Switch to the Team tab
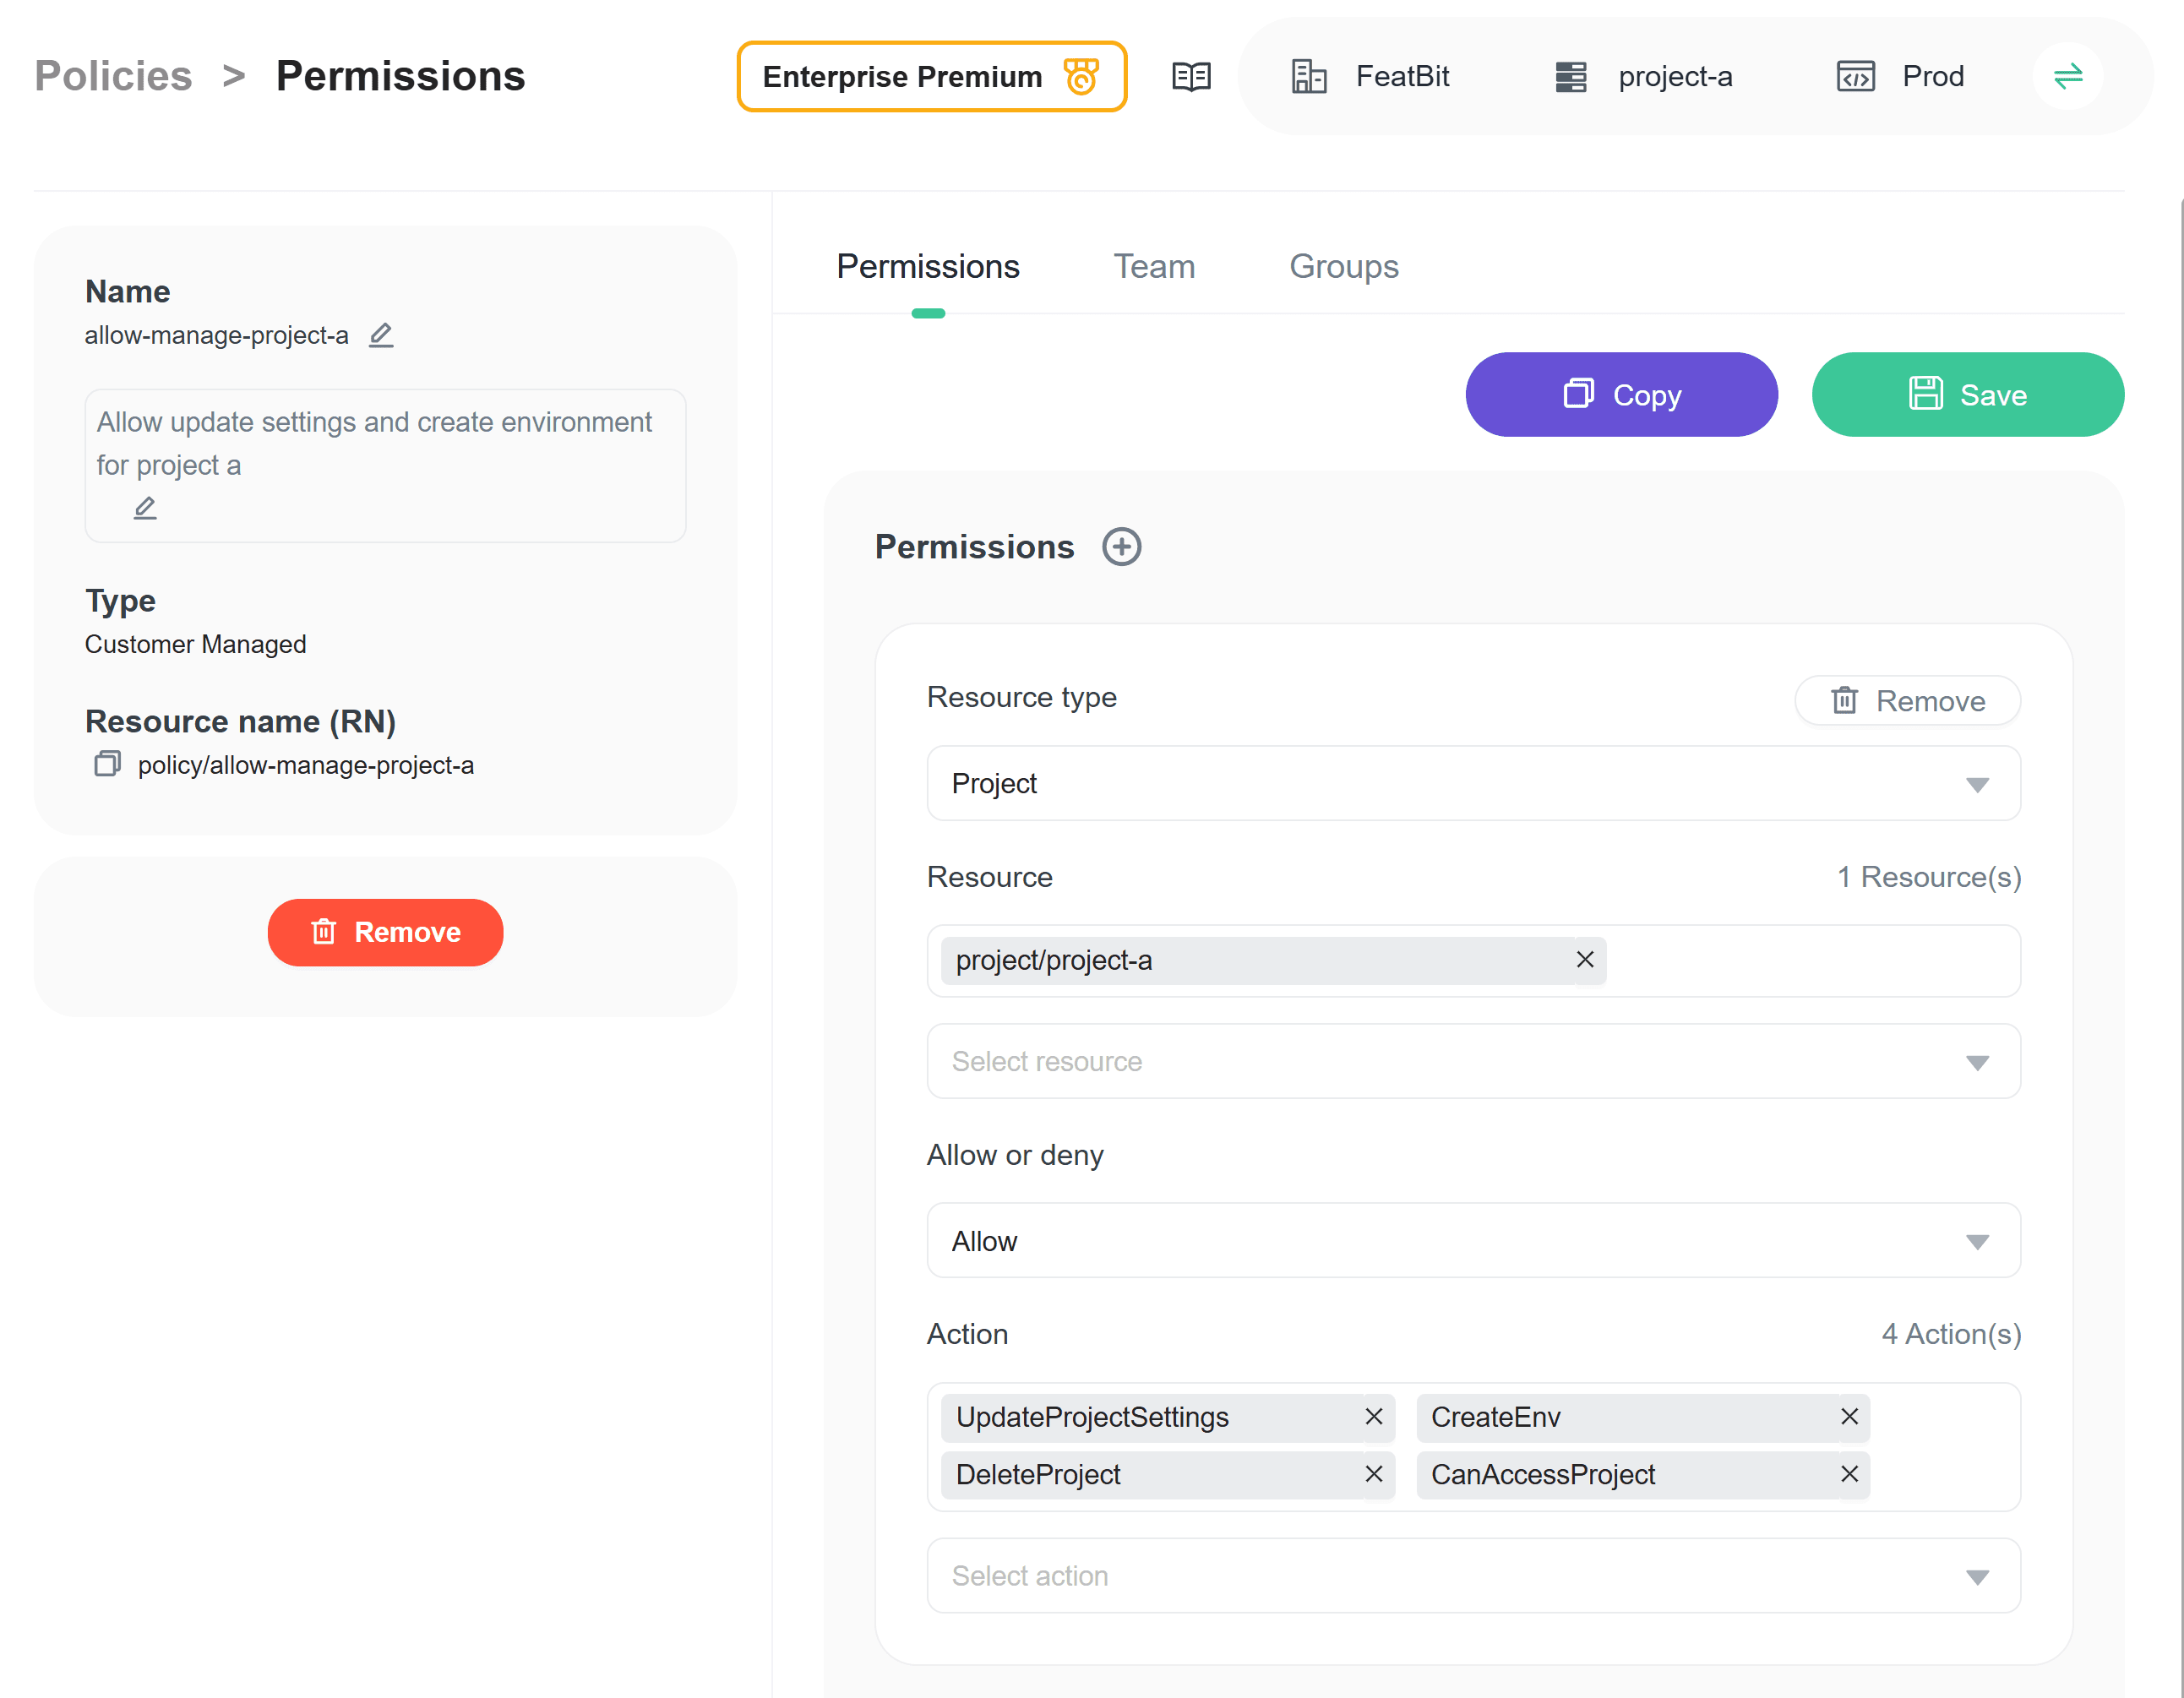Screen dimensions: 2184x1698 coord(1154,267)
